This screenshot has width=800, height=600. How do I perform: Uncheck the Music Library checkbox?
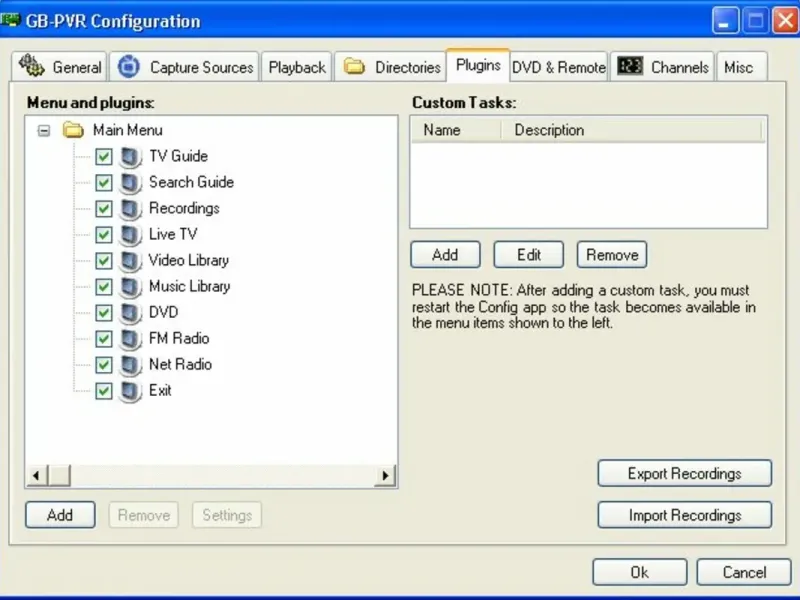click(x=104, y=287)
